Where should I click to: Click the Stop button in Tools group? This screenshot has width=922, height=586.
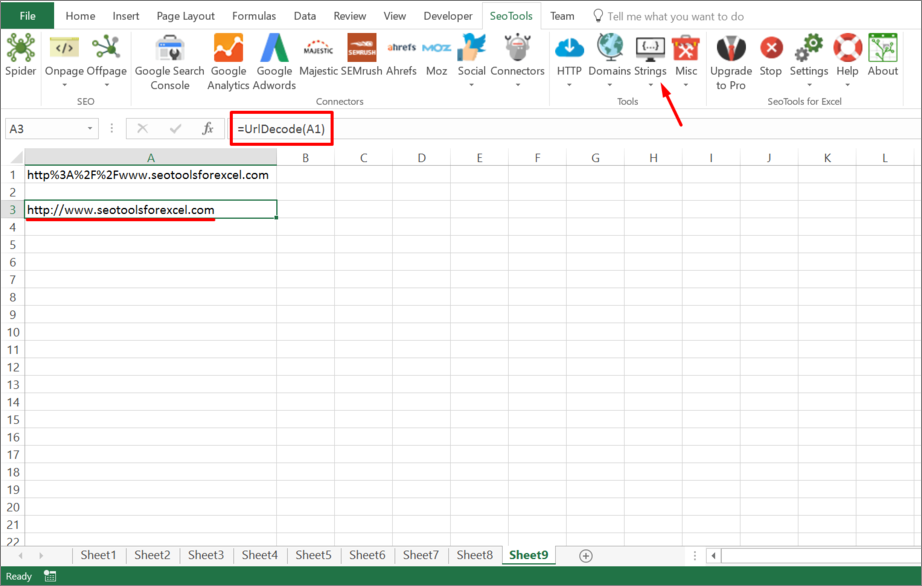click(770, 55)
